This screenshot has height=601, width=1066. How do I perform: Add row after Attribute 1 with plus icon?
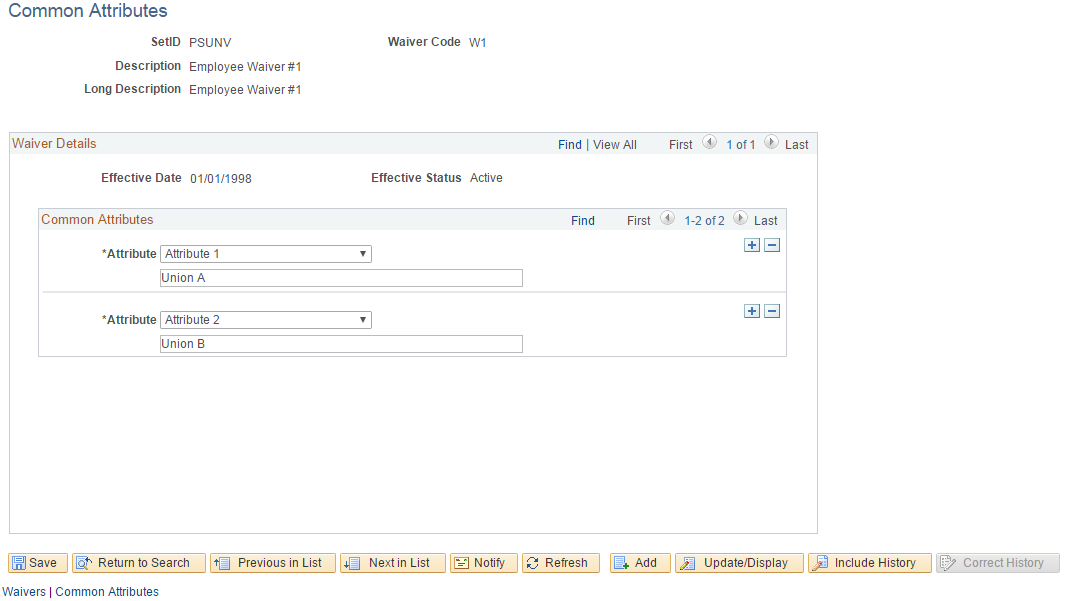coord(751,245)
